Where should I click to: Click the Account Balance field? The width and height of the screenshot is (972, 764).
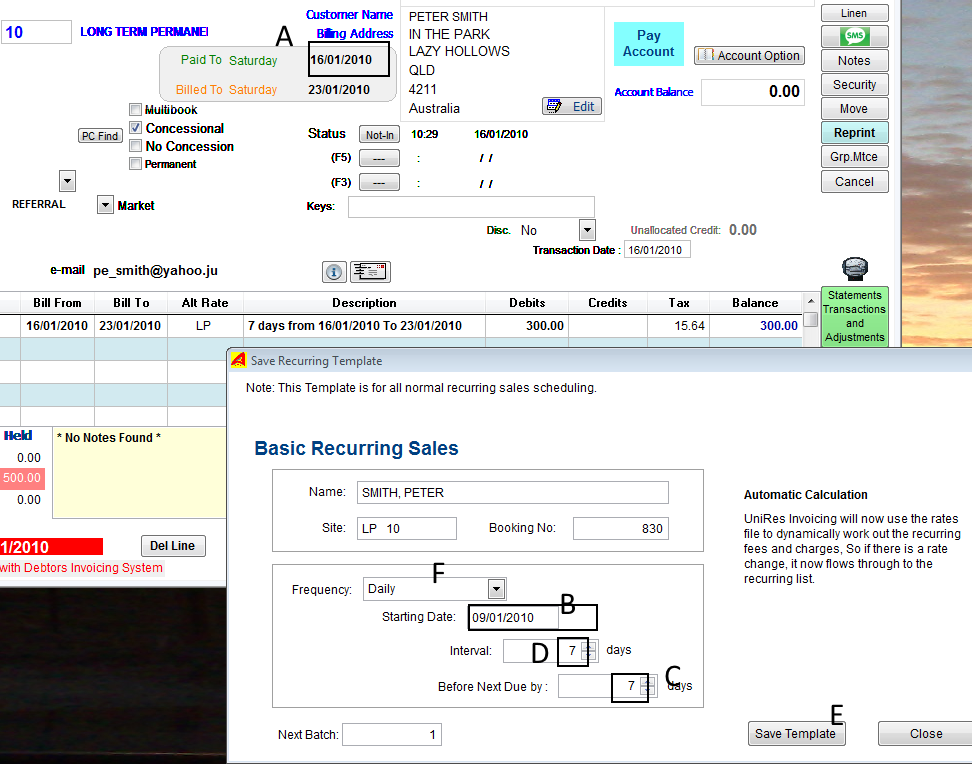click(753, 92)
